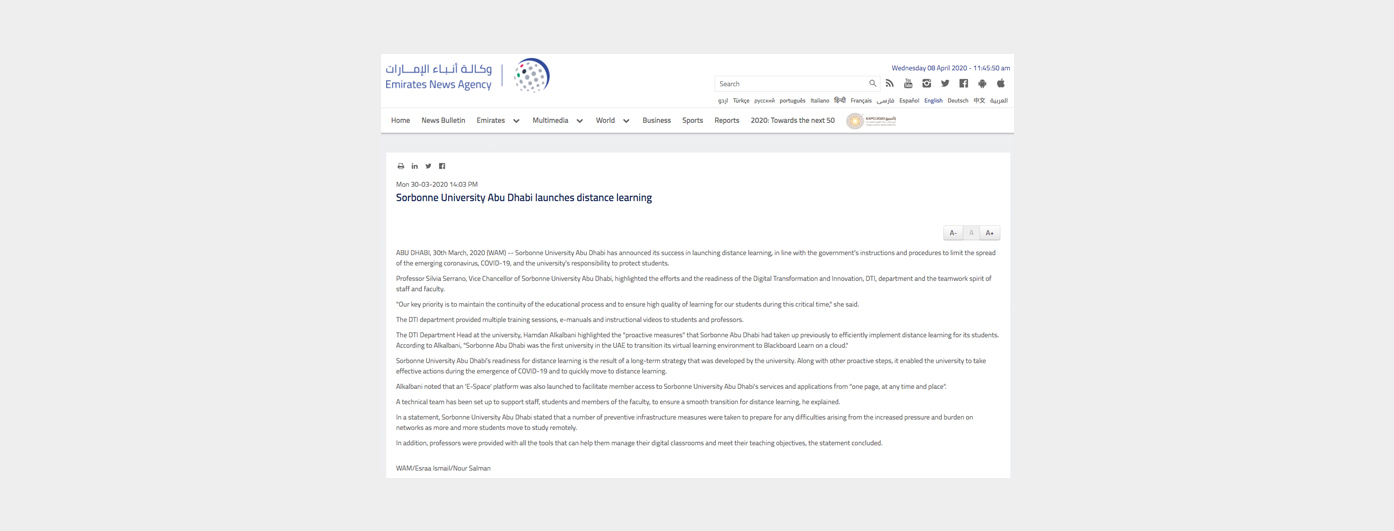Switch language to Italiano
This screenshot has height=531, width=1394.
pyautogui.click(x=820, y=101)
